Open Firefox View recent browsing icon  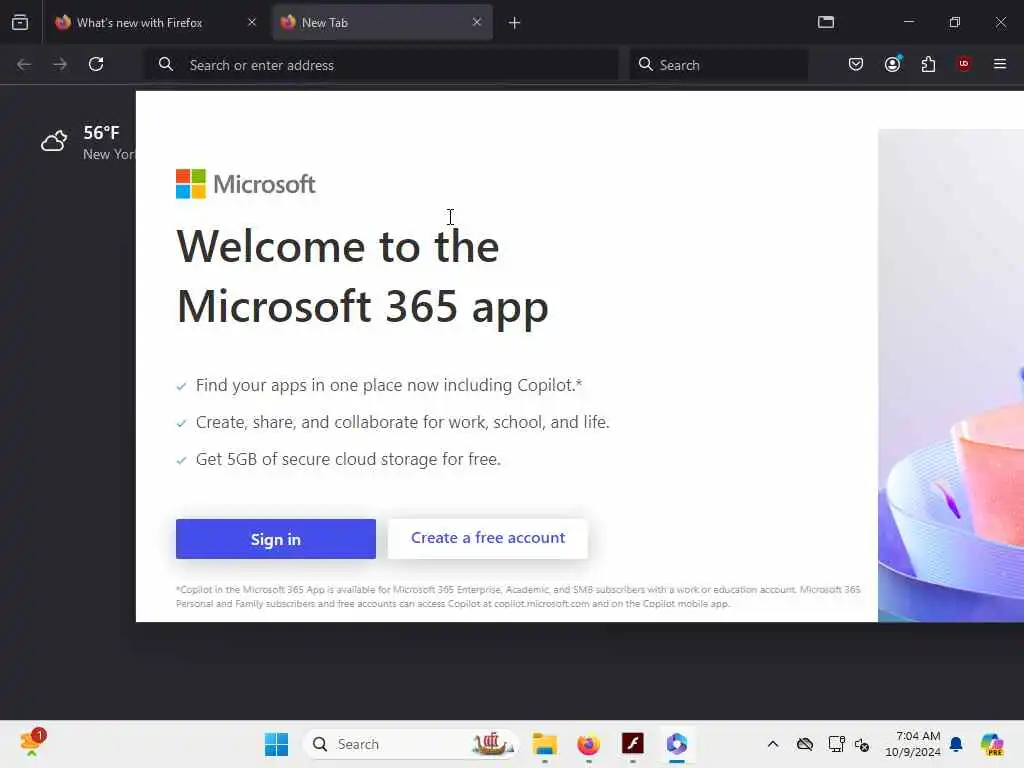click(20, 22)
